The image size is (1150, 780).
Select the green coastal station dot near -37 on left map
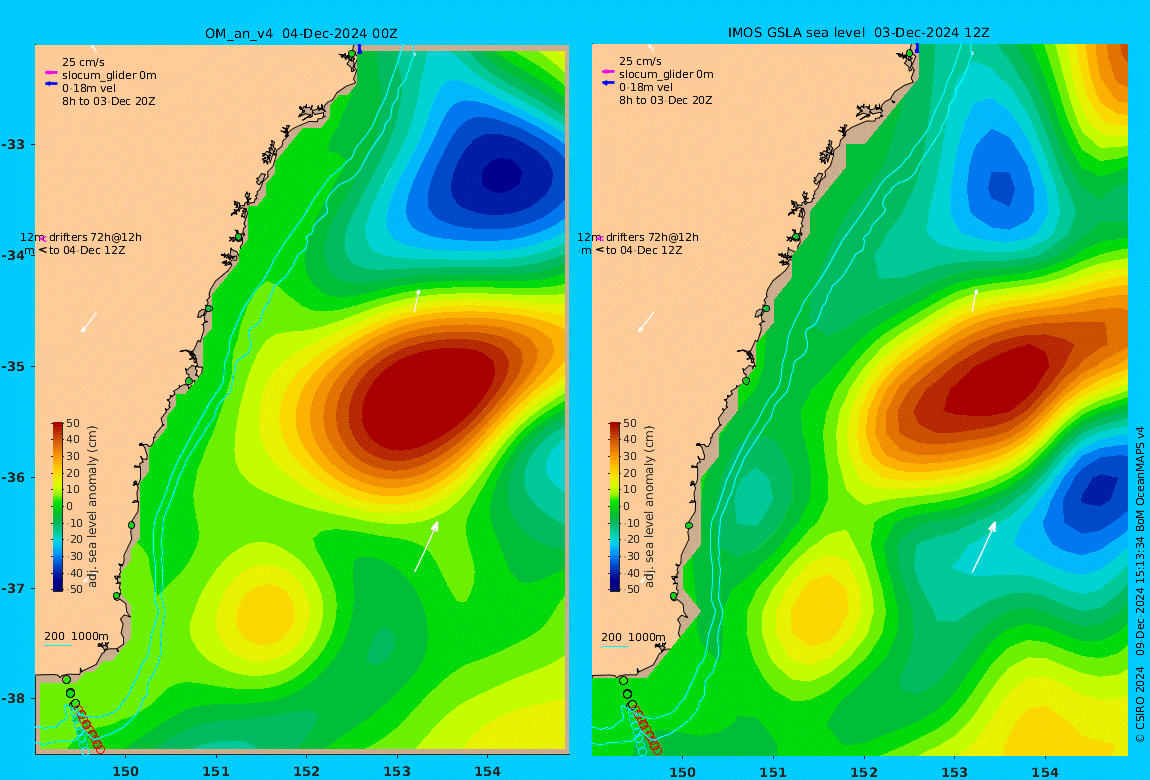tap(117, 596)
